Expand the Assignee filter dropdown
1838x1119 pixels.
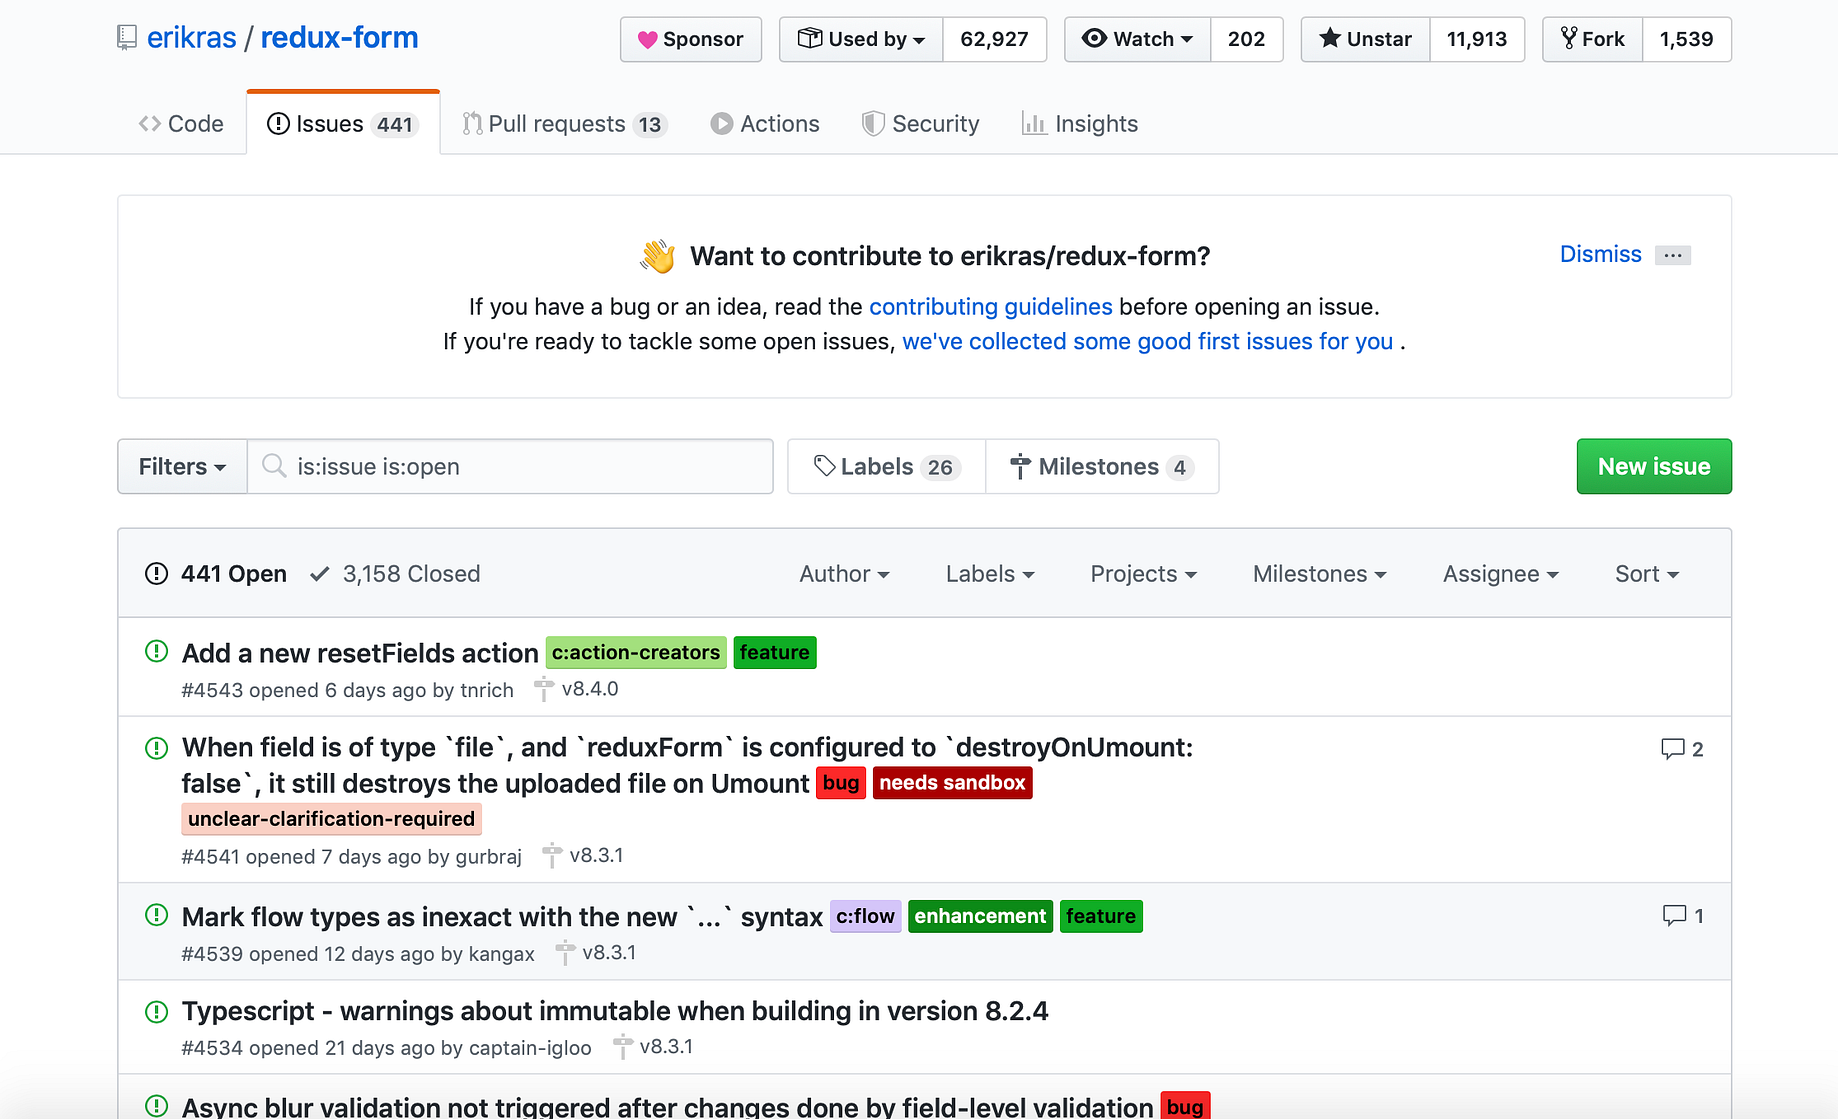(x=1500, y=574)
